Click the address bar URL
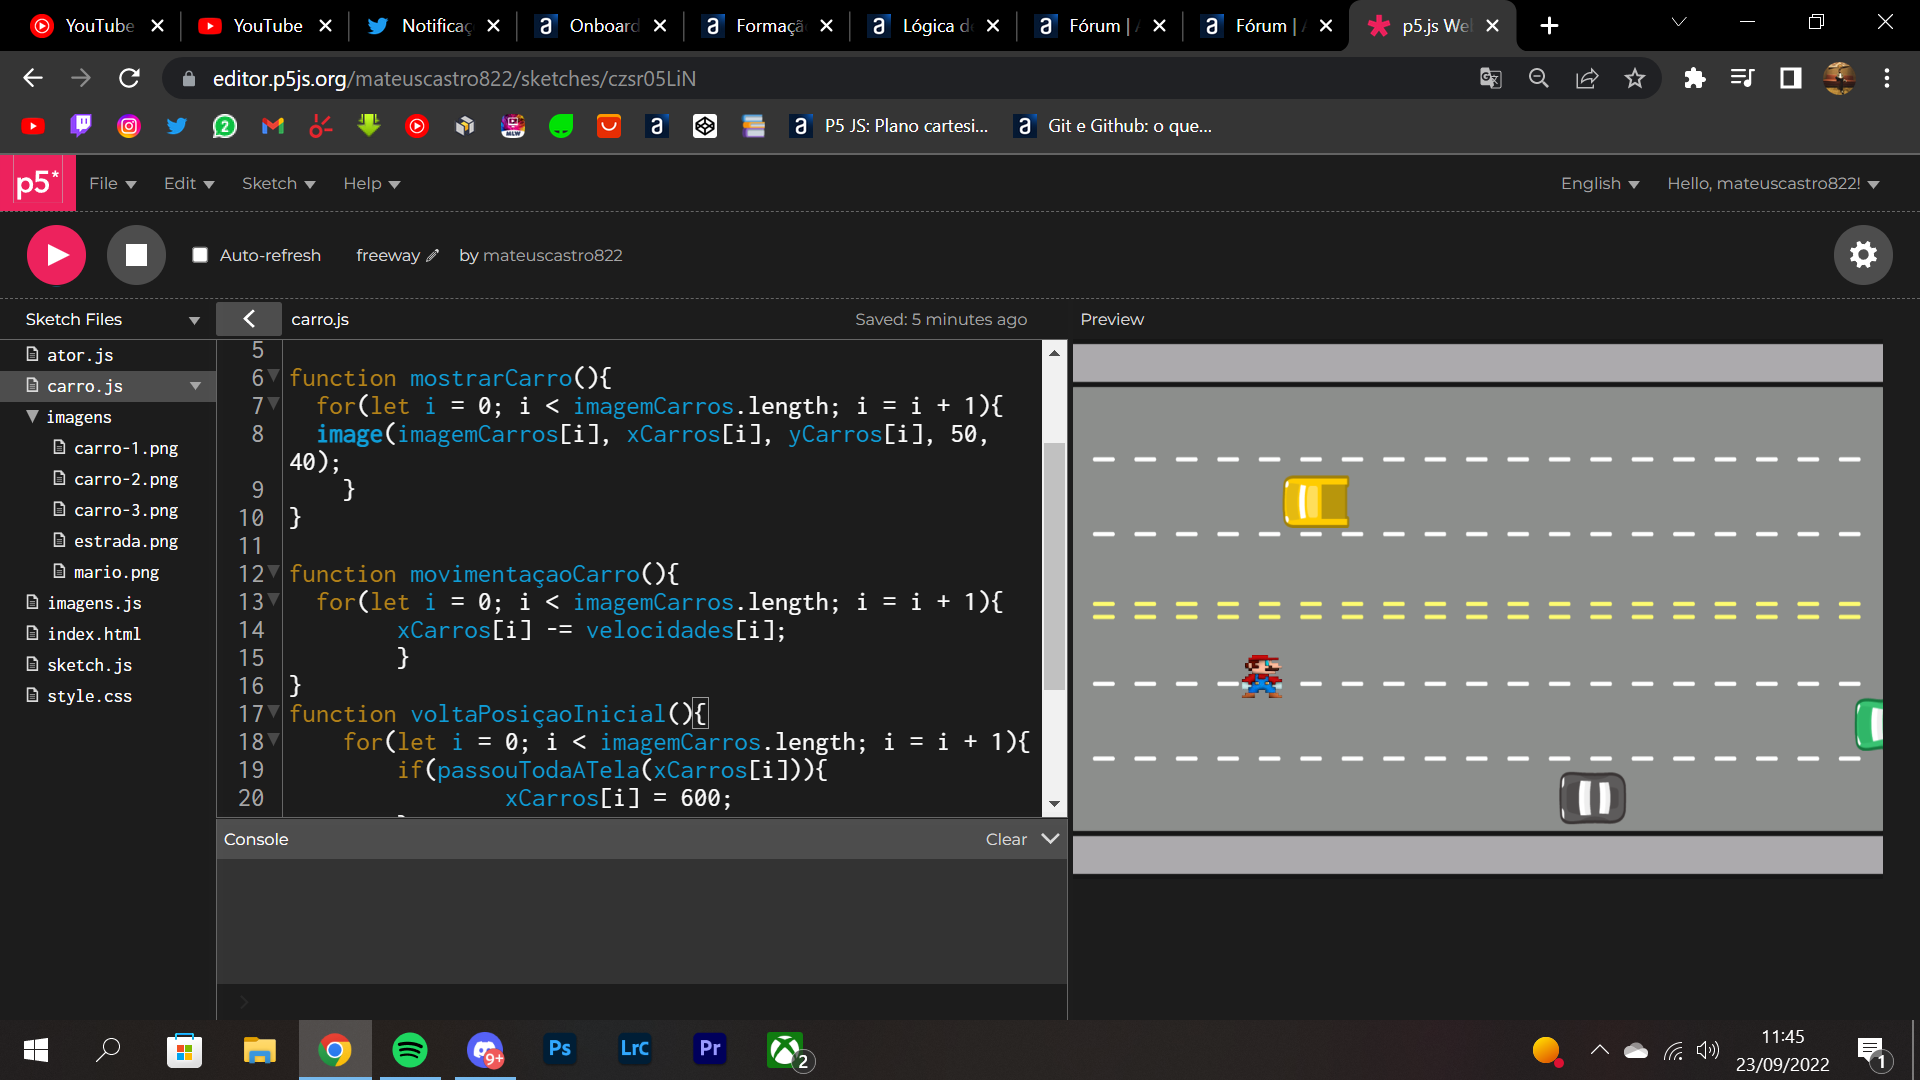 (454, 78)
